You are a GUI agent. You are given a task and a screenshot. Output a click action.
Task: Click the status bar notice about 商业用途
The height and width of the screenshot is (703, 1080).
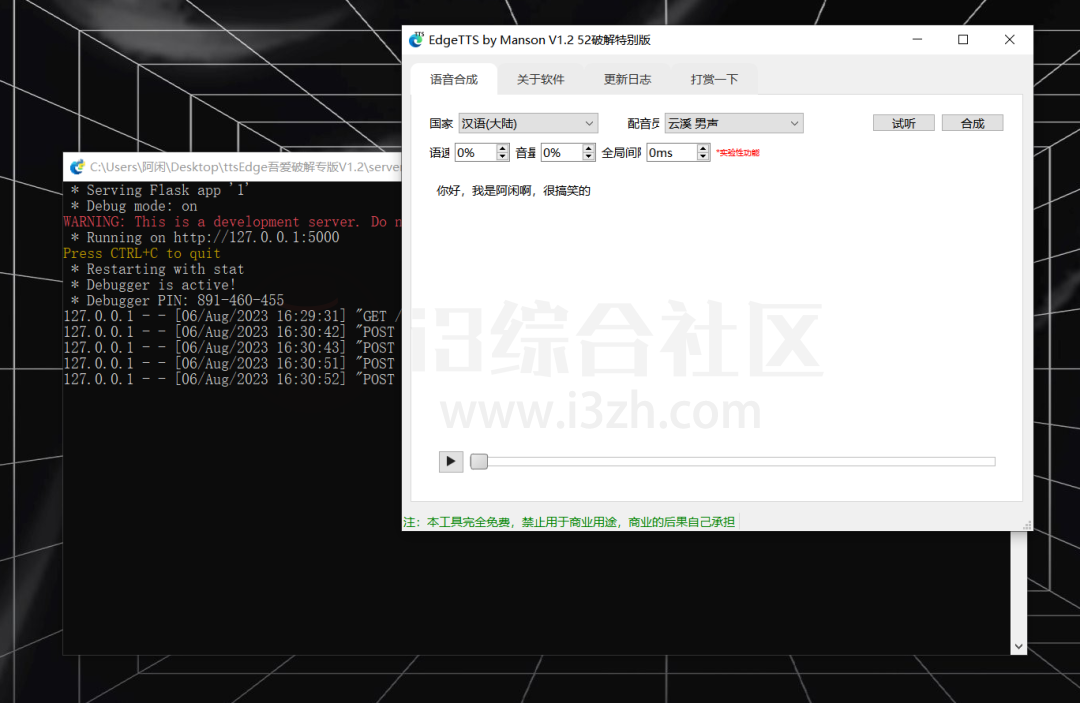coord(569,522)
